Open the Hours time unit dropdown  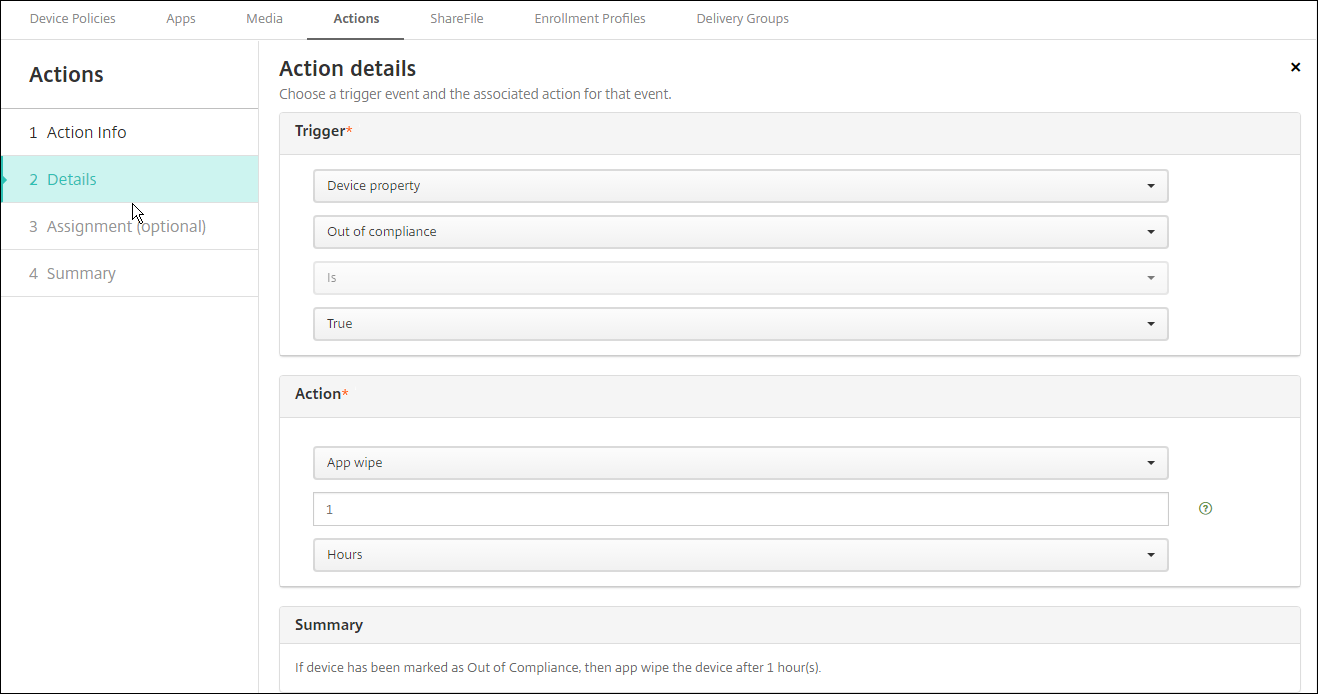pyautogui.click(x=740, y=555)
